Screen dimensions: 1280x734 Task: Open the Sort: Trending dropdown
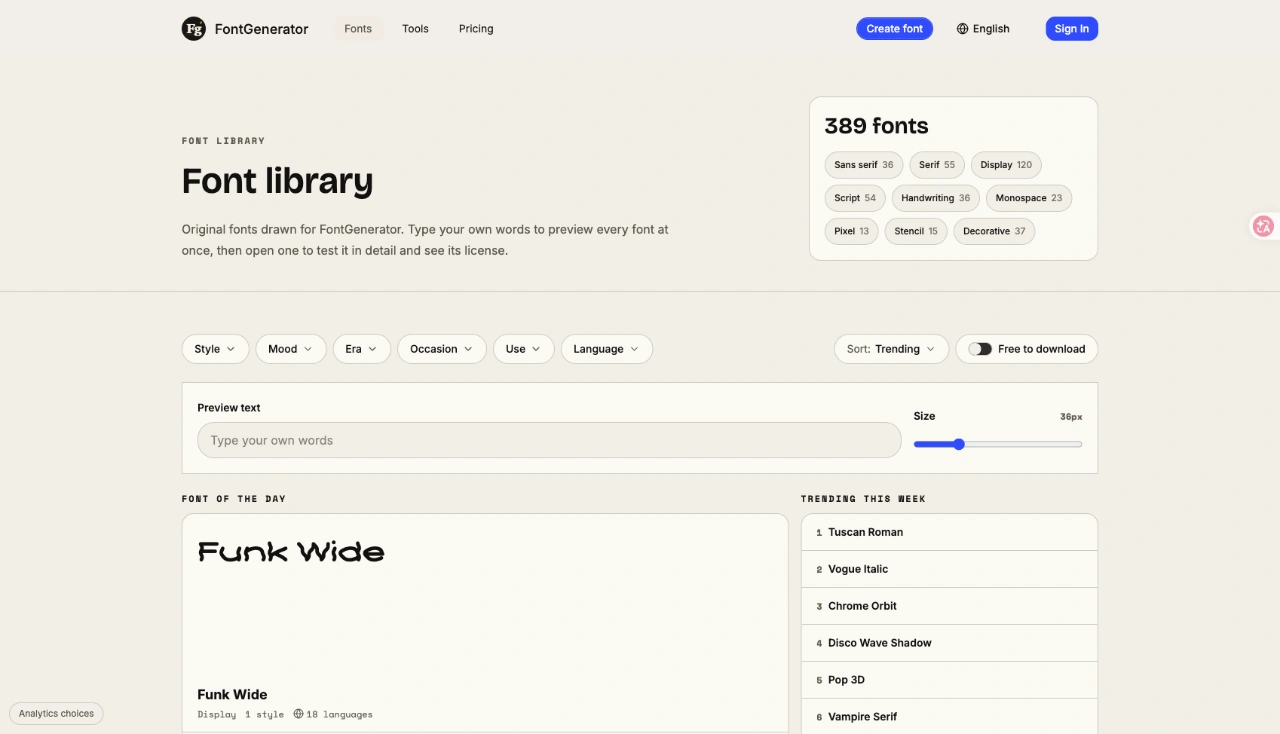(x=892, y=349)
